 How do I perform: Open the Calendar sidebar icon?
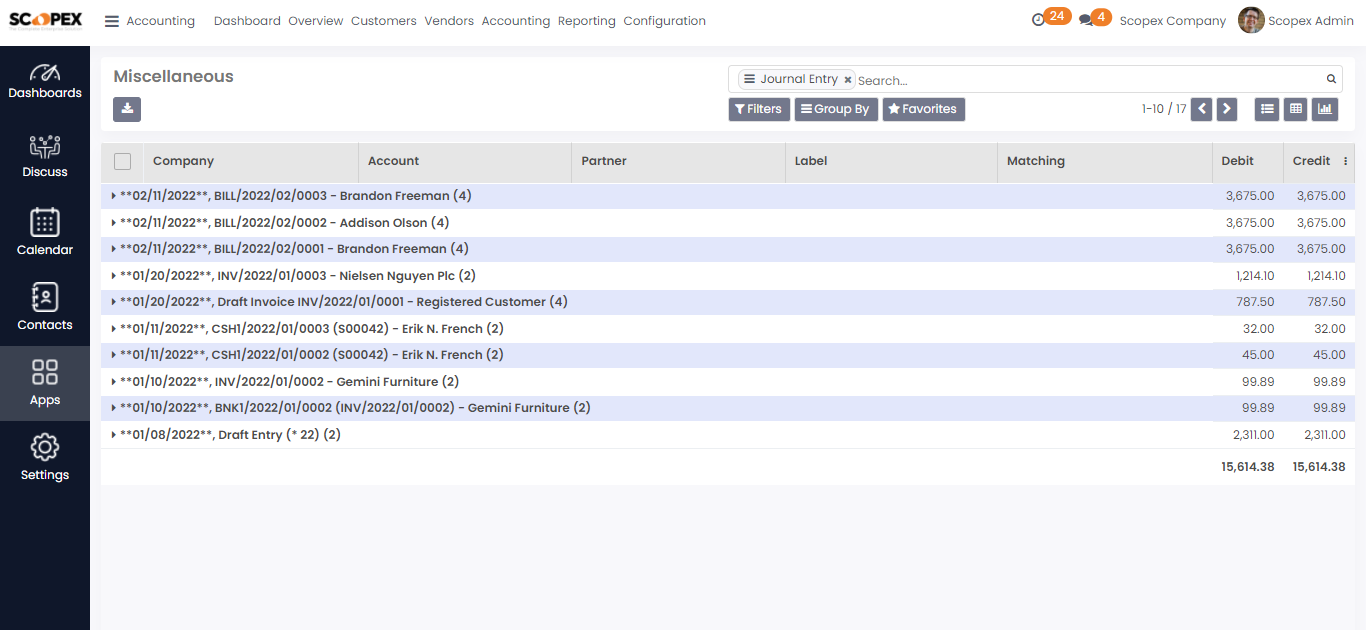click(45, 232)
